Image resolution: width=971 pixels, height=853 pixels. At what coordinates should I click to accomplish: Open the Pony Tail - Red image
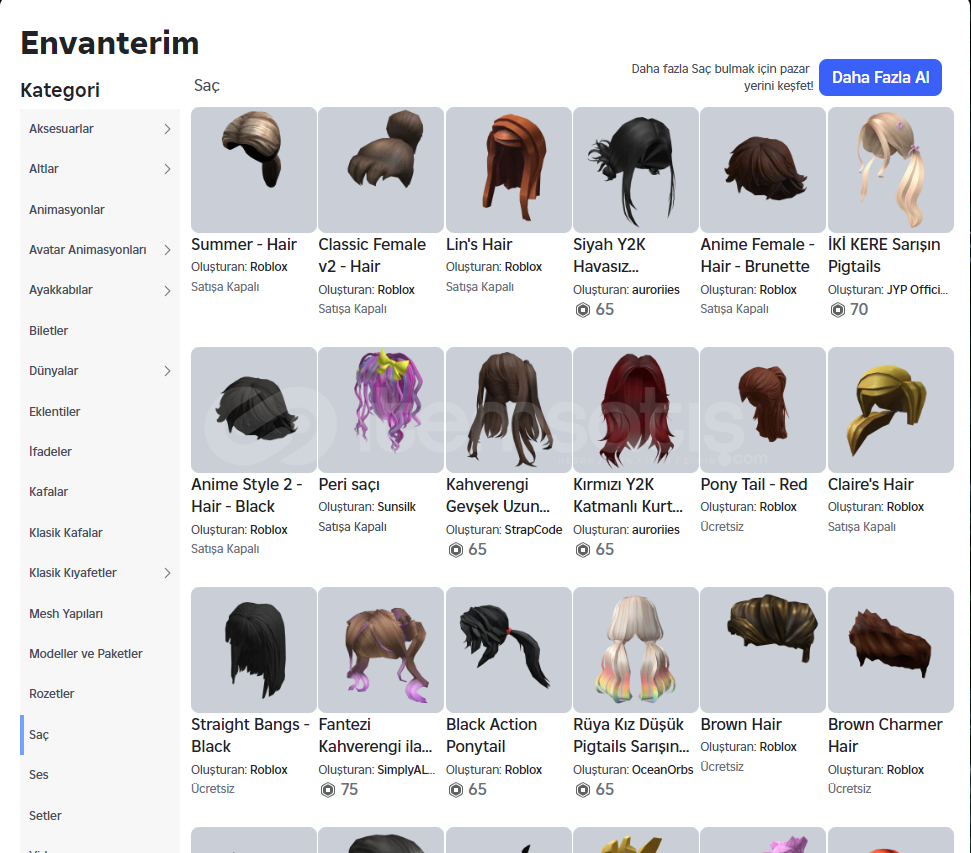(763, 409)
